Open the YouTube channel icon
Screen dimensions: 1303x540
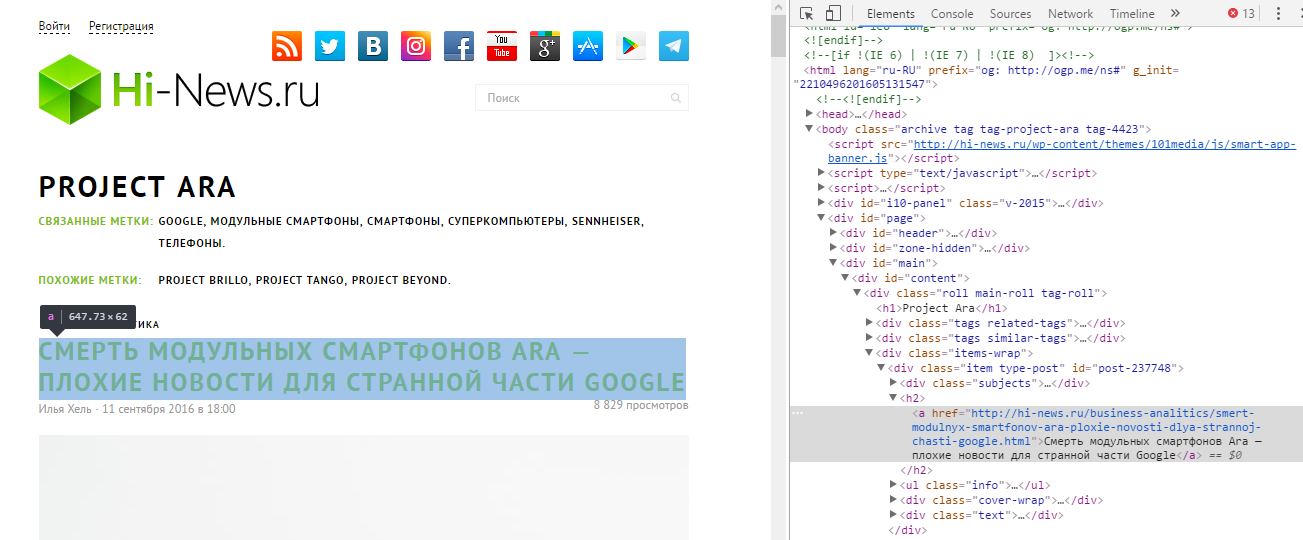pyautogui.click(x=502, y=46)
